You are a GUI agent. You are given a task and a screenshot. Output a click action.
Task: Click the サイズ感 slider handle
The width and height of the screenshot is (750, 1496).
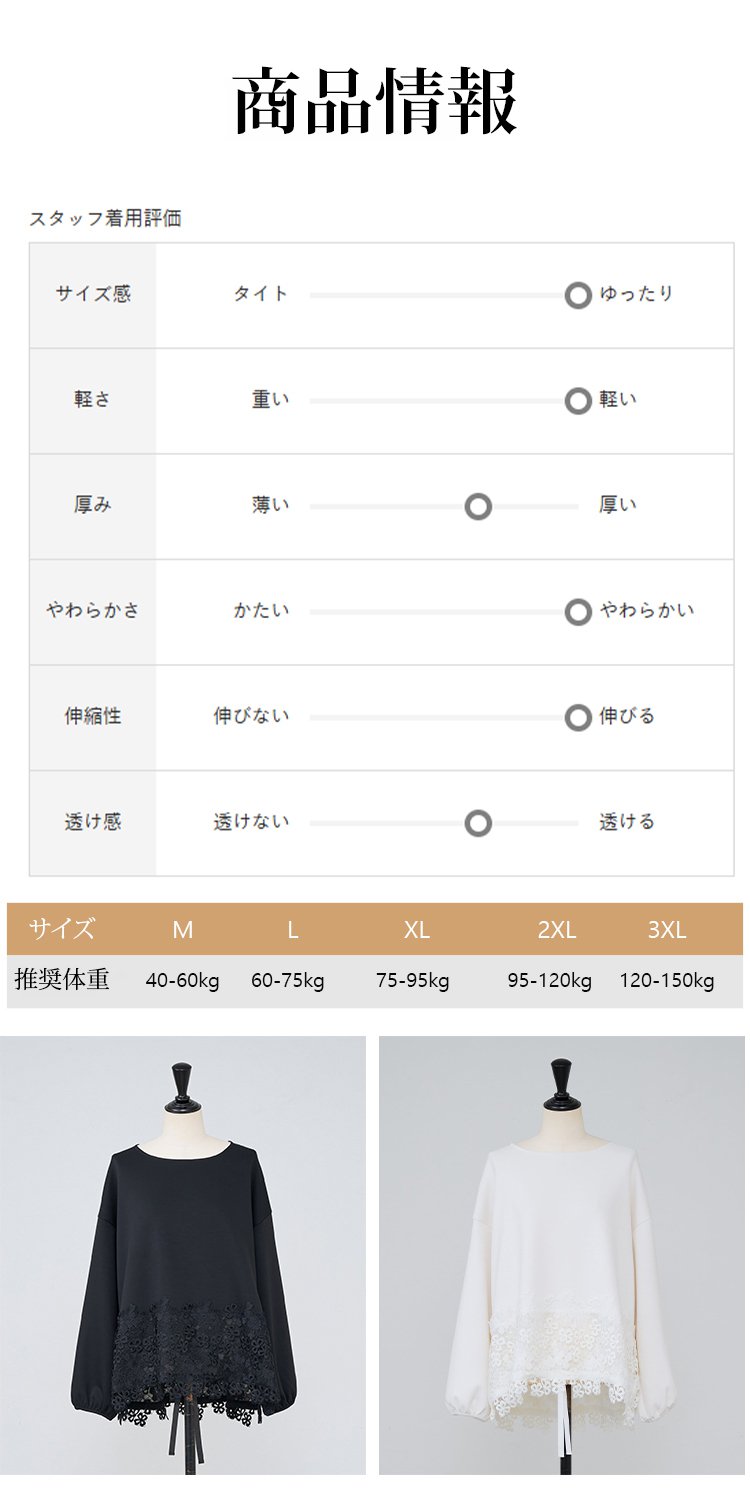[578, 296]
